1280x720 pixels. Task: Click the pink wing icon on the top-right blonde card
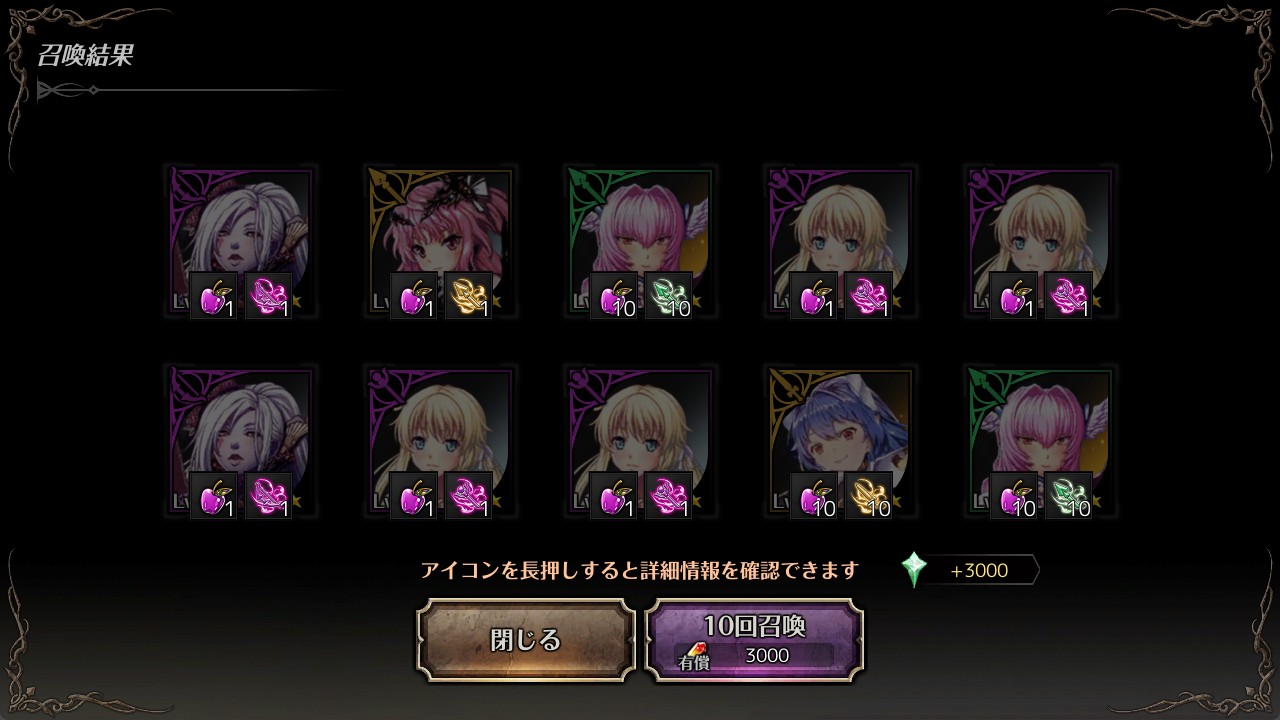tap(1068, 296)
